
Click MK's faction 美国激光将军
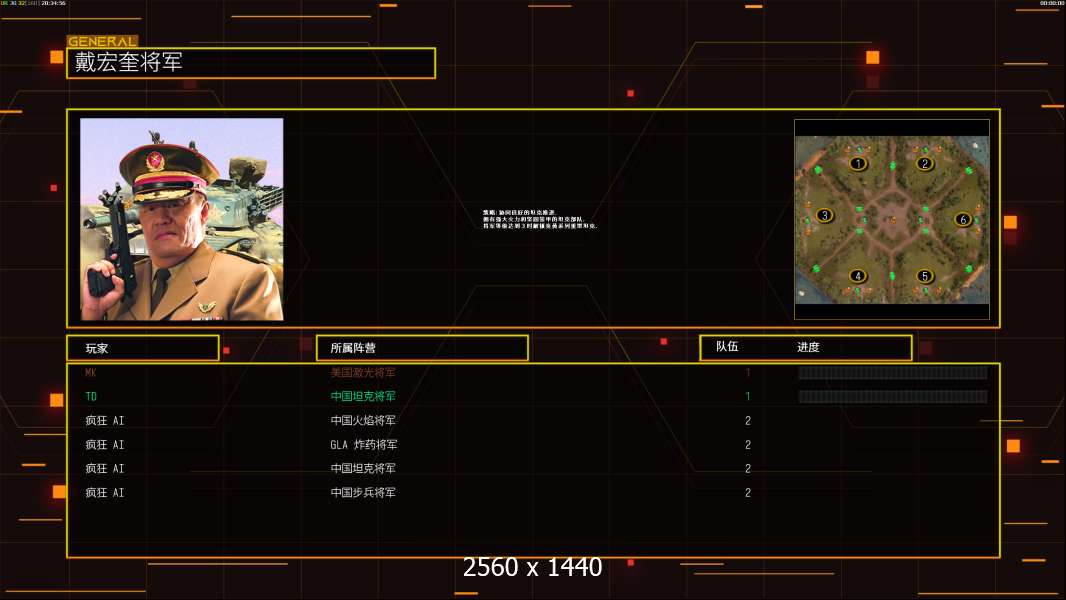tap(363, 372)
